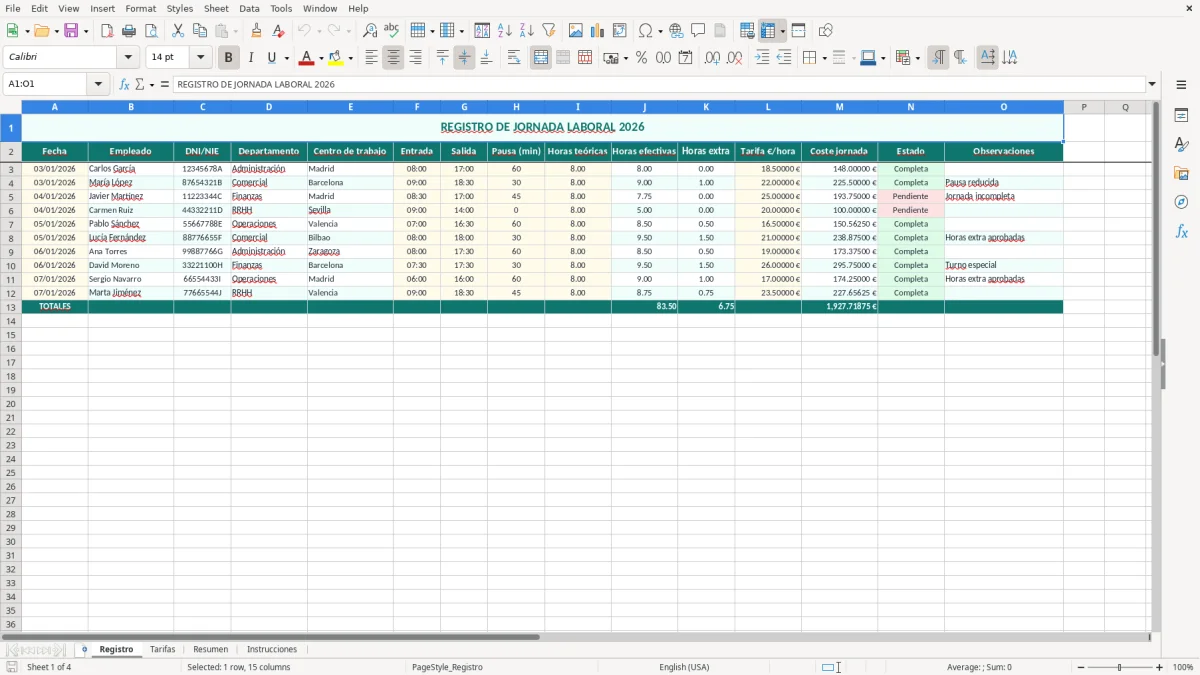The height and width of the screenshot is (675, 1200).
Task: Open Borders dropdown arrow
Action: [x=823, y=58]
